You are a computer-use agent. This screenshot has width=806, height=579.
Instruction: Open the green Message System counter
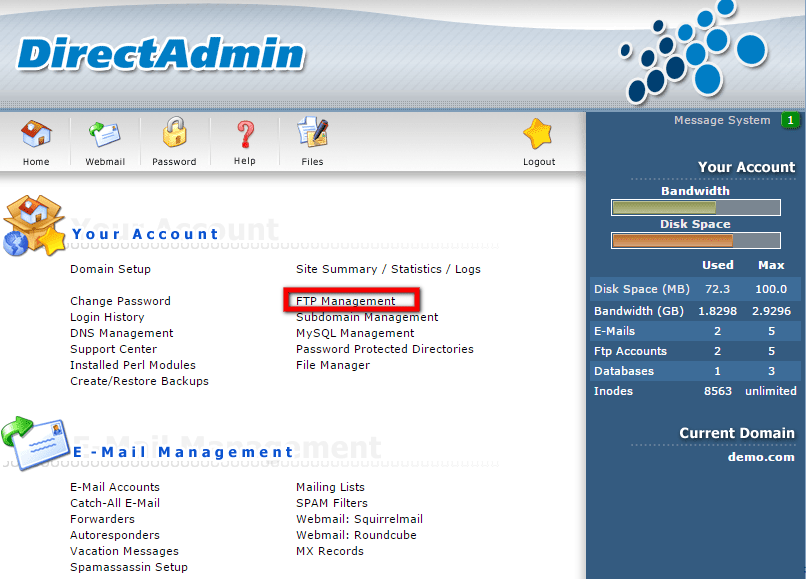point(791,120)
